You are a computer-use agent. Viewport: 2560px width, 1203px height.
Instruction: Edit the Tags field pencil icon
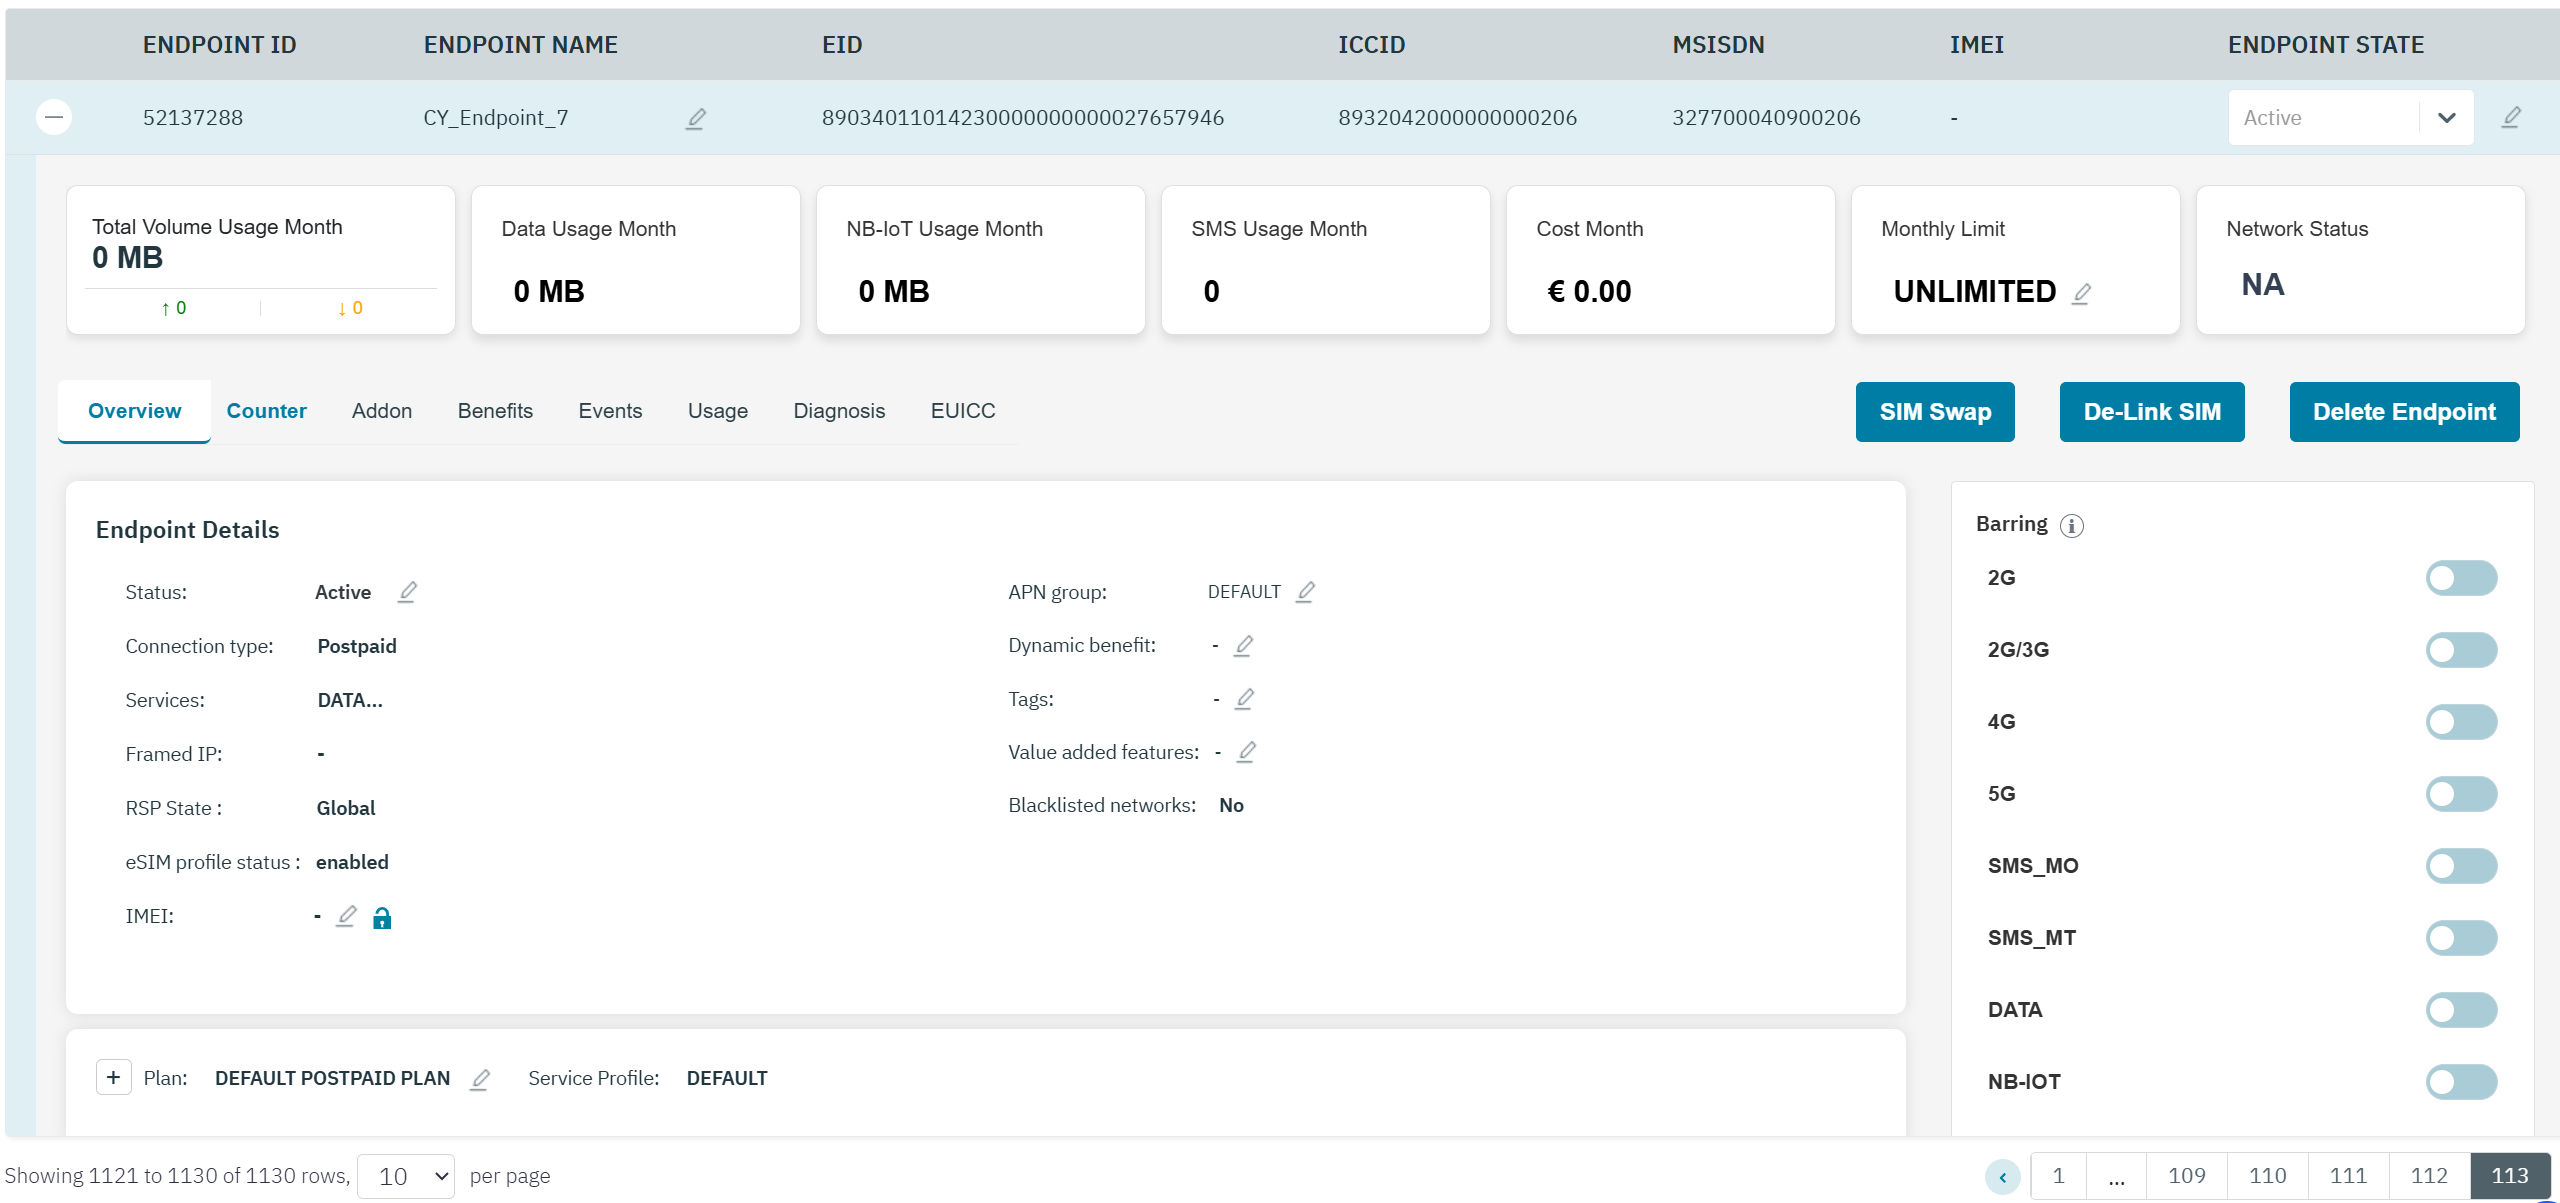click(1244, 699)
